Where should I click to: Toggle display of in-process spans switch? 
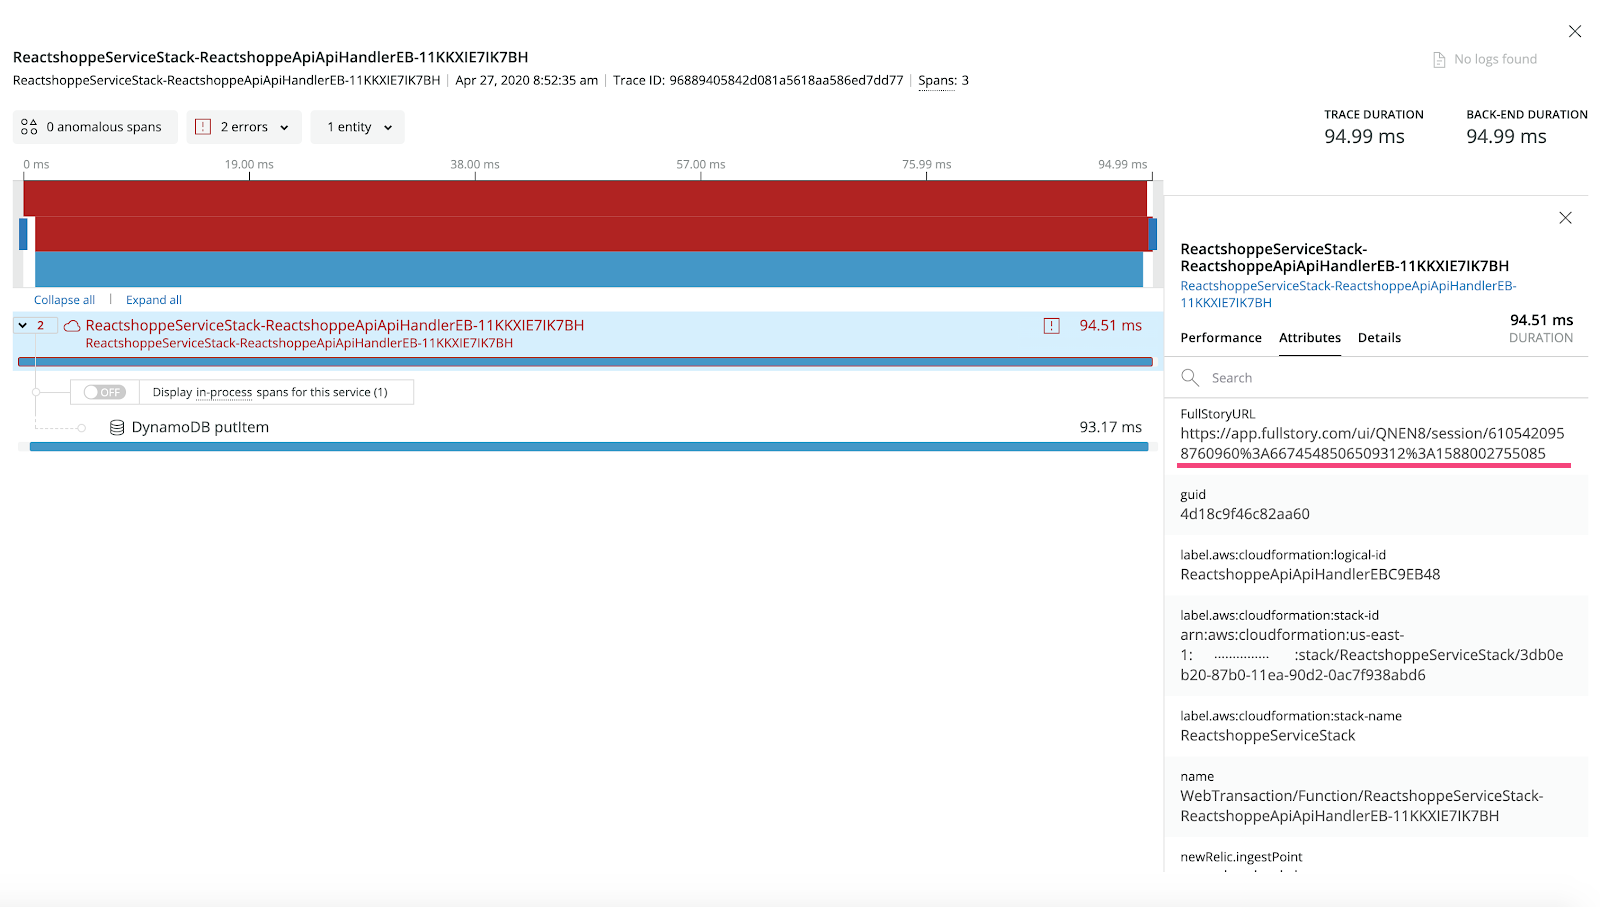pyautogui.click(x=104, y=392)
